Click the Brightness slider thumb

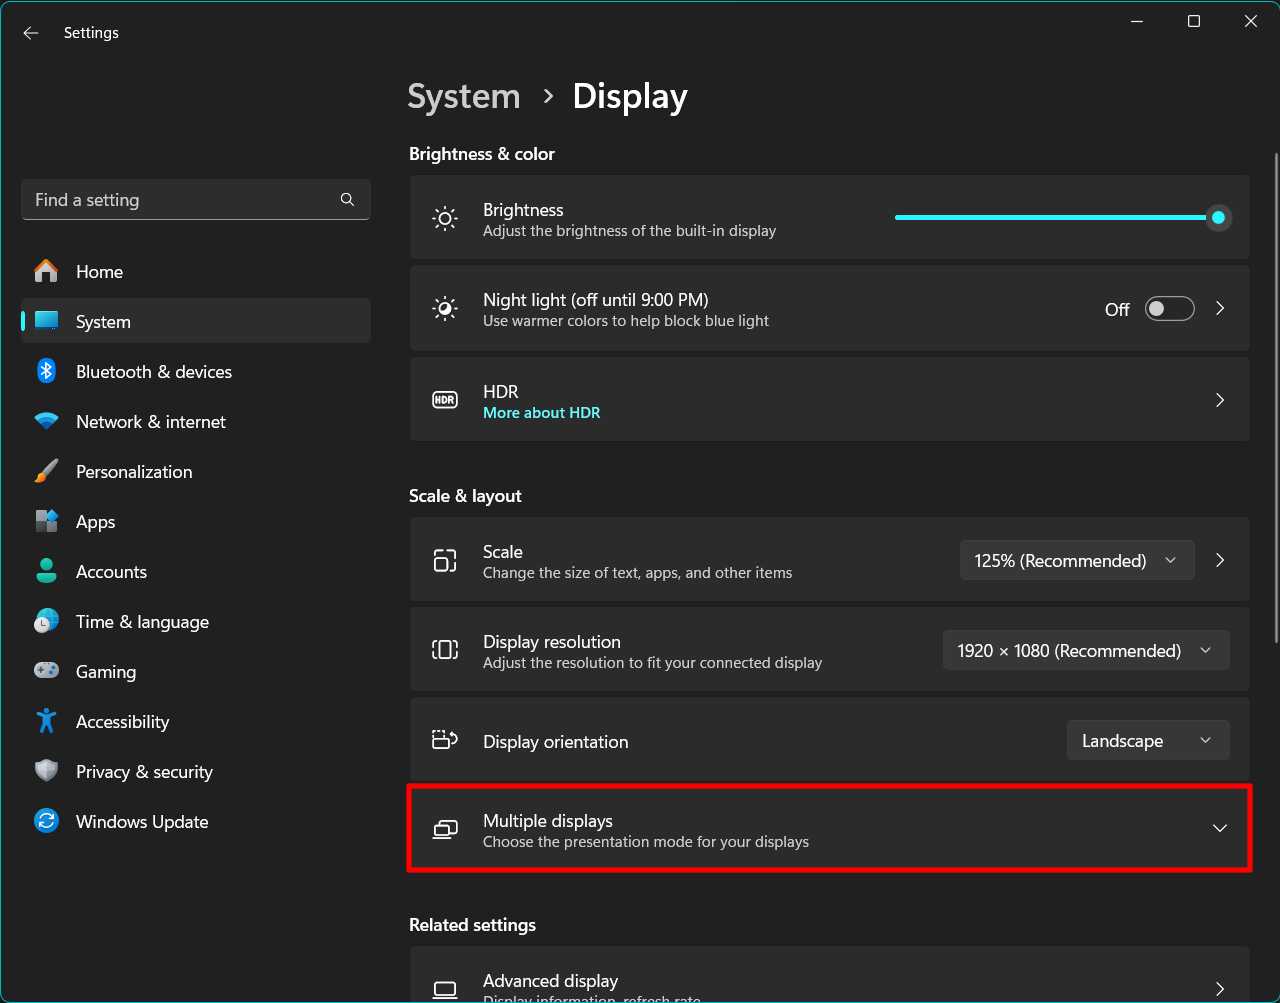[x=1218, y=217]
